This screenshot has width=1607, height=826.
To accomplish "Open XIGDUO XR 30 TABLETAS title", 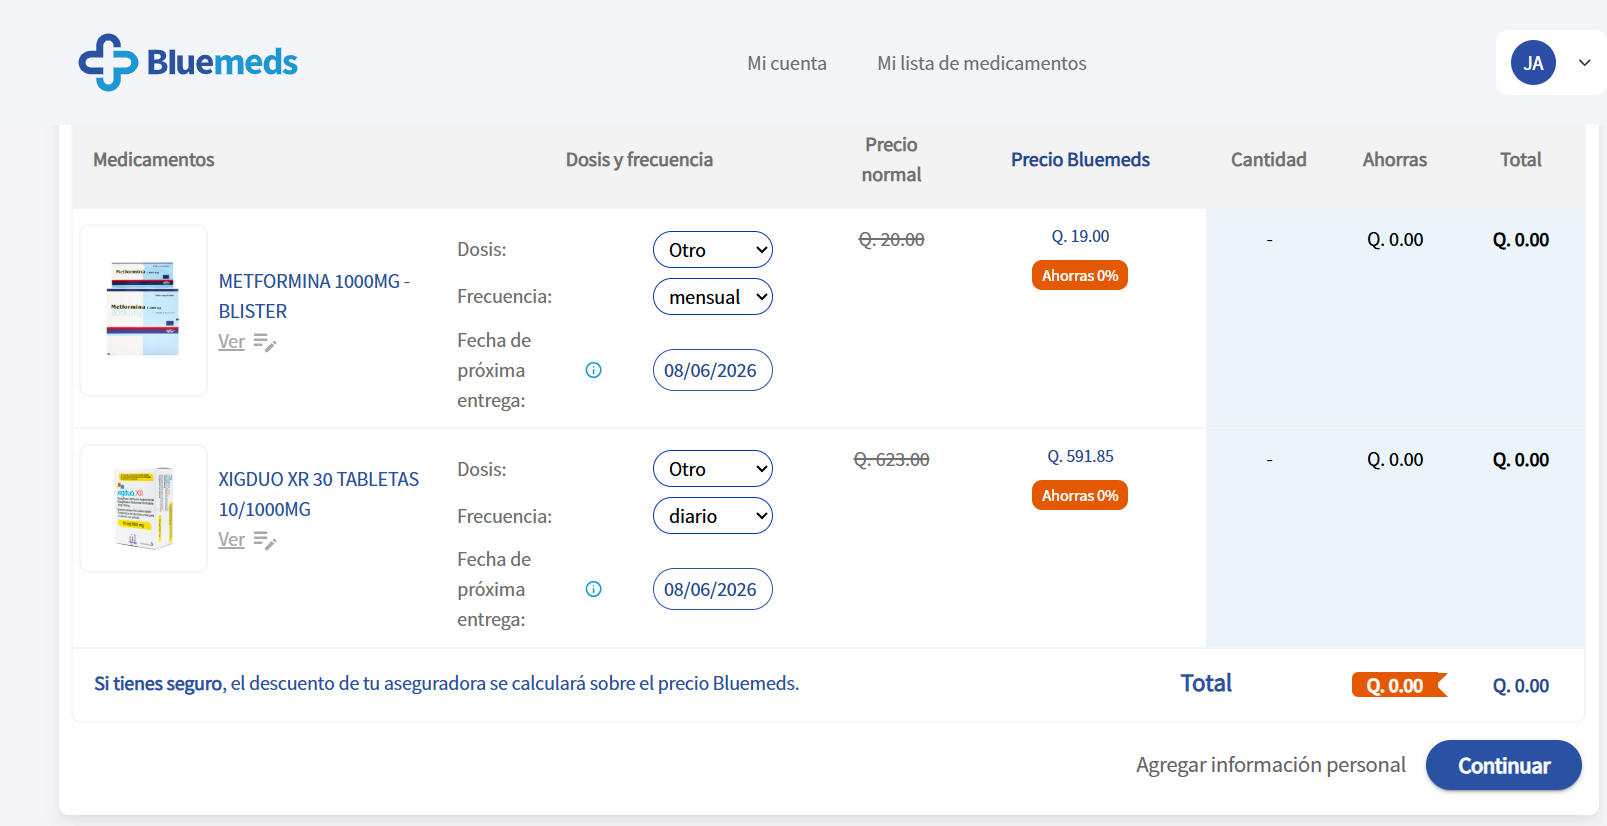I will point(319,494).
